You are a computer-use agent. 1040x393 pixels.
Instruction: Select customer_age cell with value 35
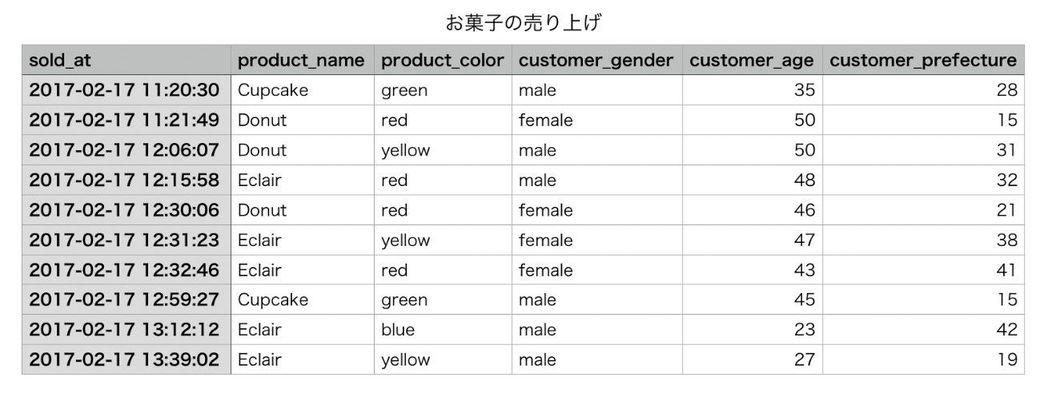tap(752, 90)
